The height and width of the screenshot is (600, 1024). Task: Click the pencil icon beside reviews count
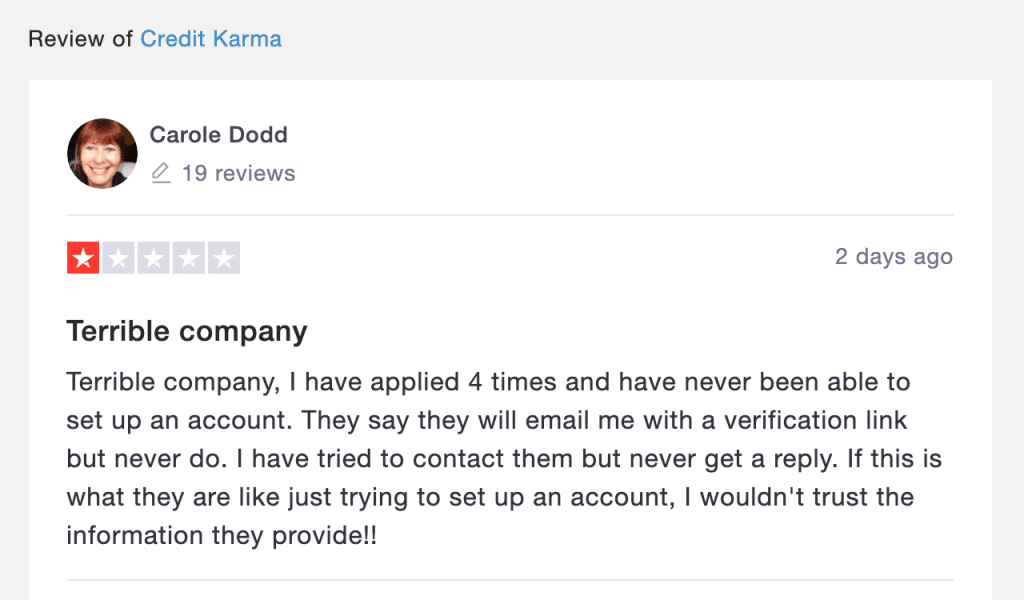161,173
